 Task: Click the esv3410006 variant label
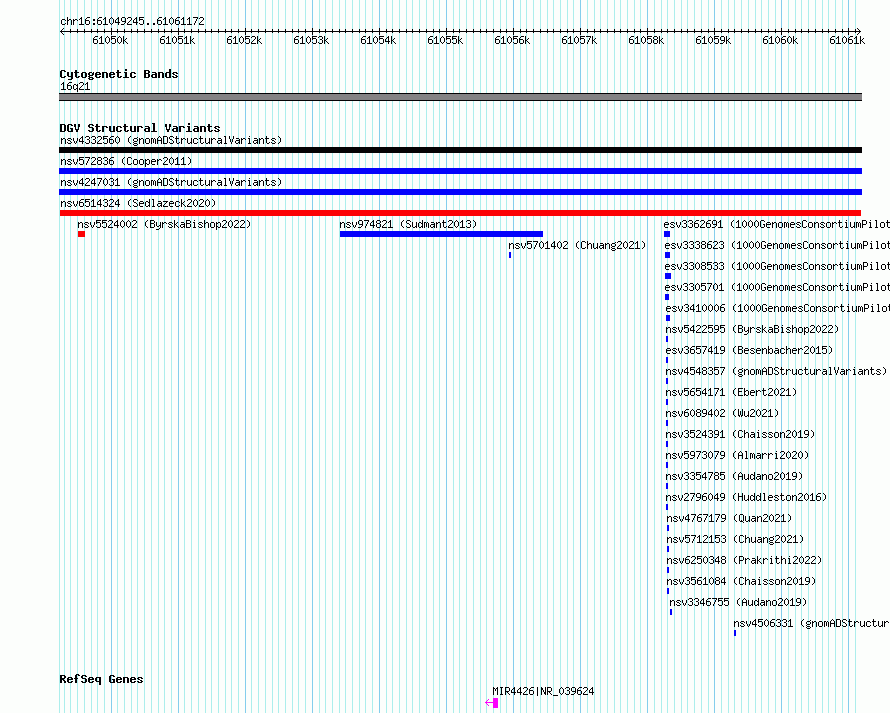(x=778, y=308)
